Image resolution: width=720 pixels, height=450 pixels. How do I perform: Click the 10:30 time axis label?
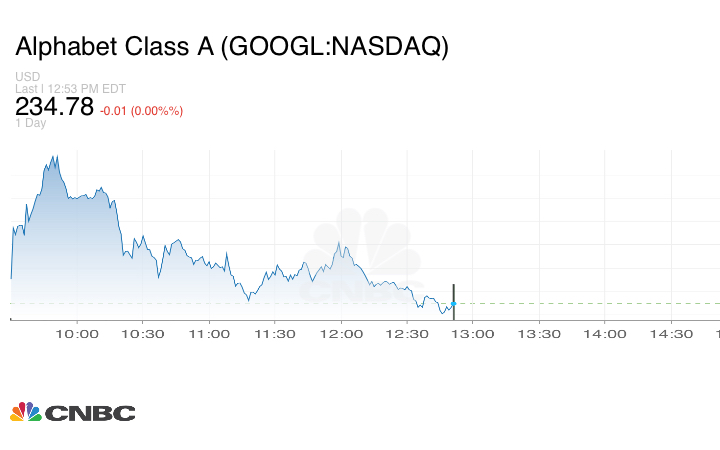144,334
